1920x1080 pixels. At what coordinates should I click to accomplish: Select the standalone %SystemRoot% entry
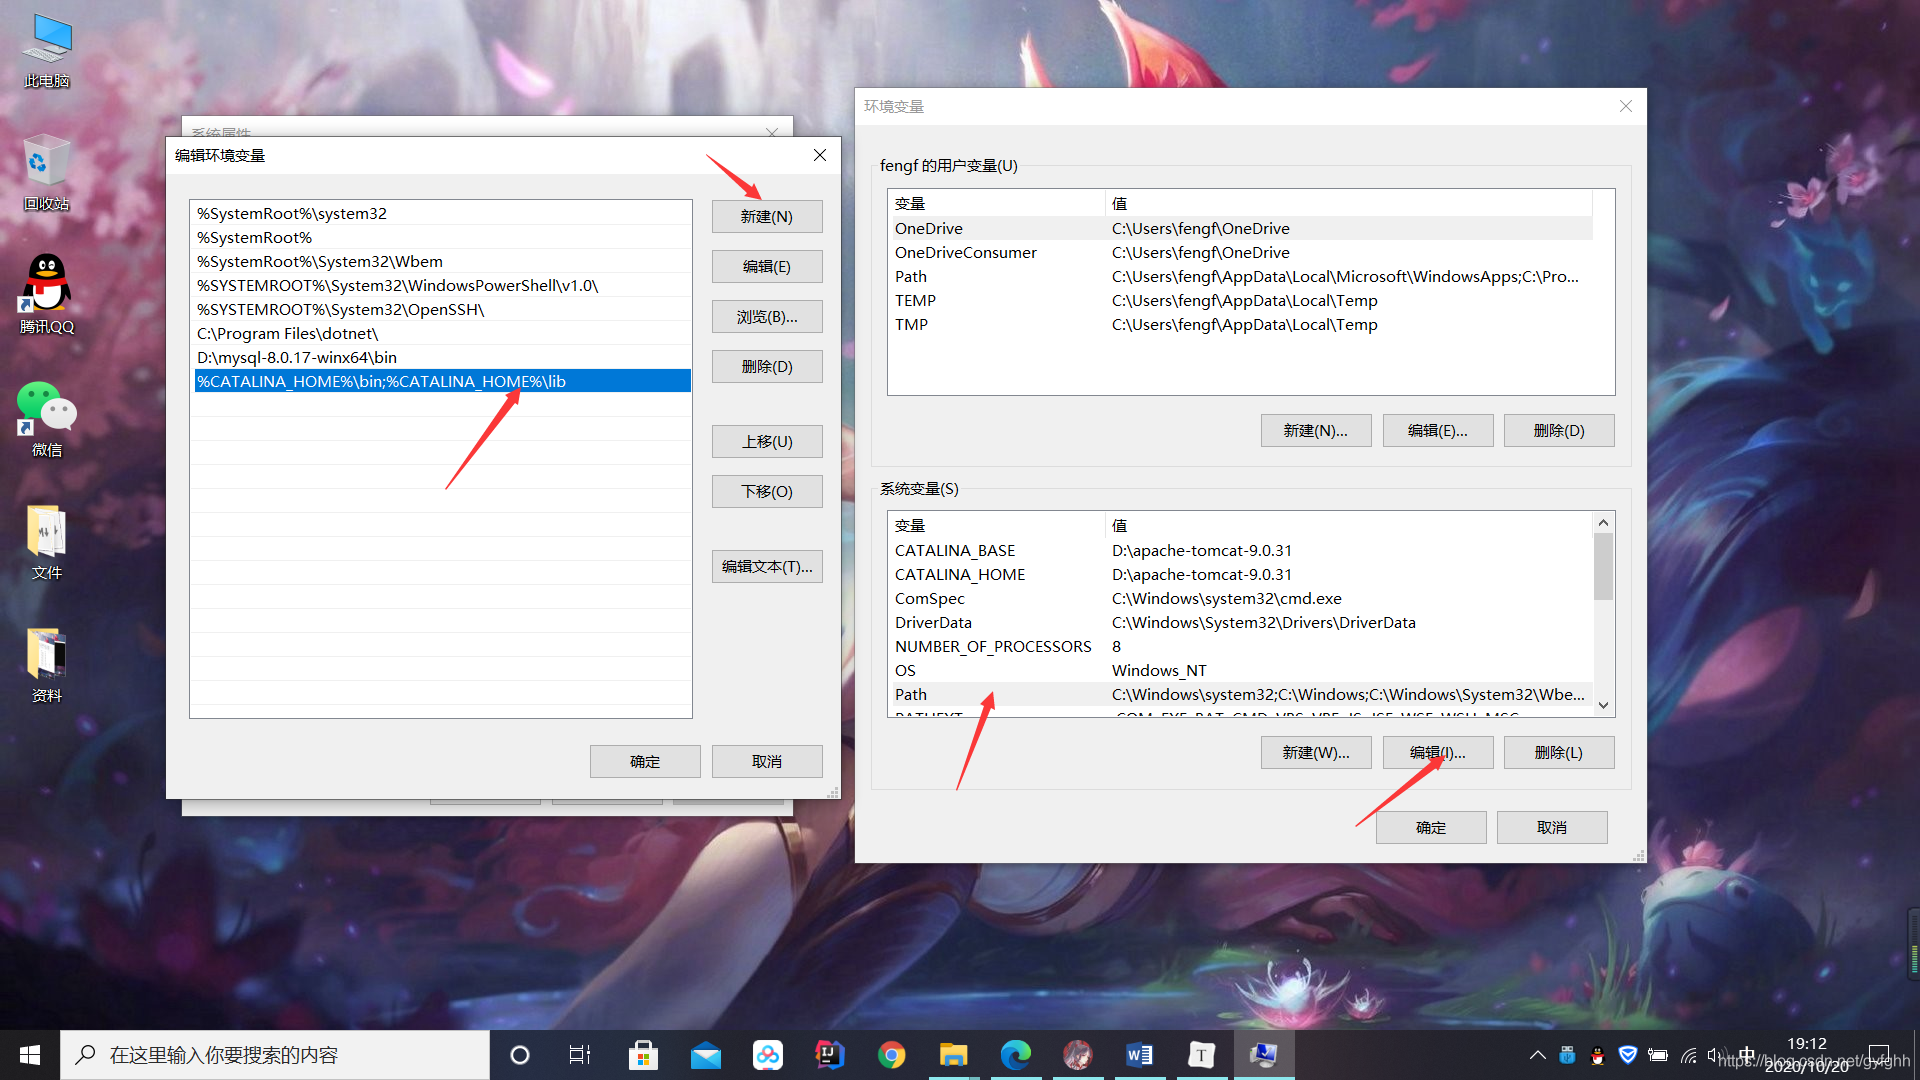coord(441,238)
